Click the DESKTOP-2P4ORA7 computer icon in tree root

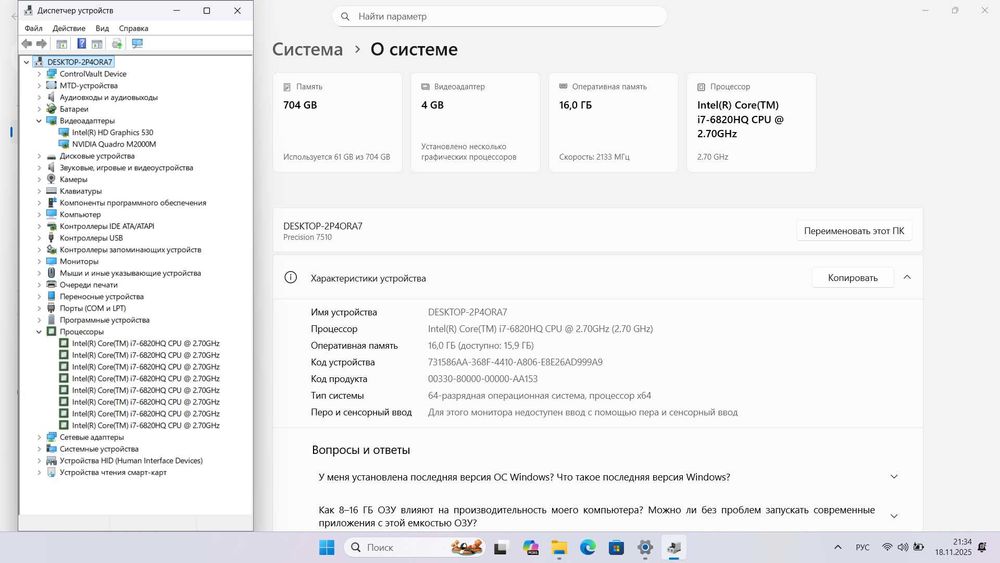click(x=38, y=62)
